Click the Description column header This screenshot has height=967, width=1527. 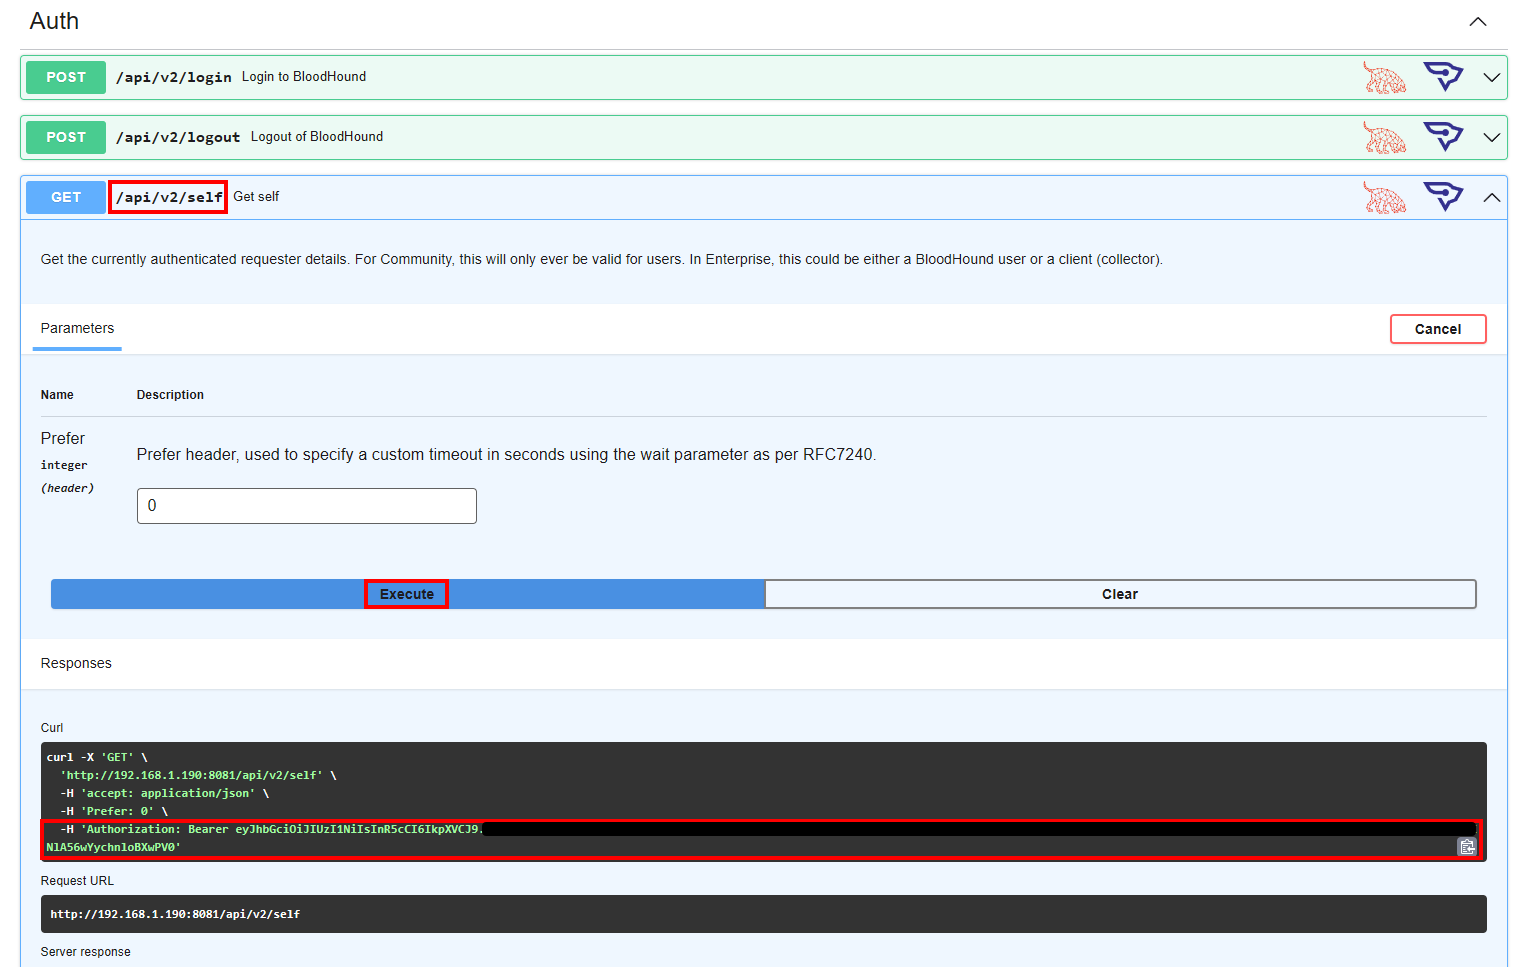(x=170, y=395)
